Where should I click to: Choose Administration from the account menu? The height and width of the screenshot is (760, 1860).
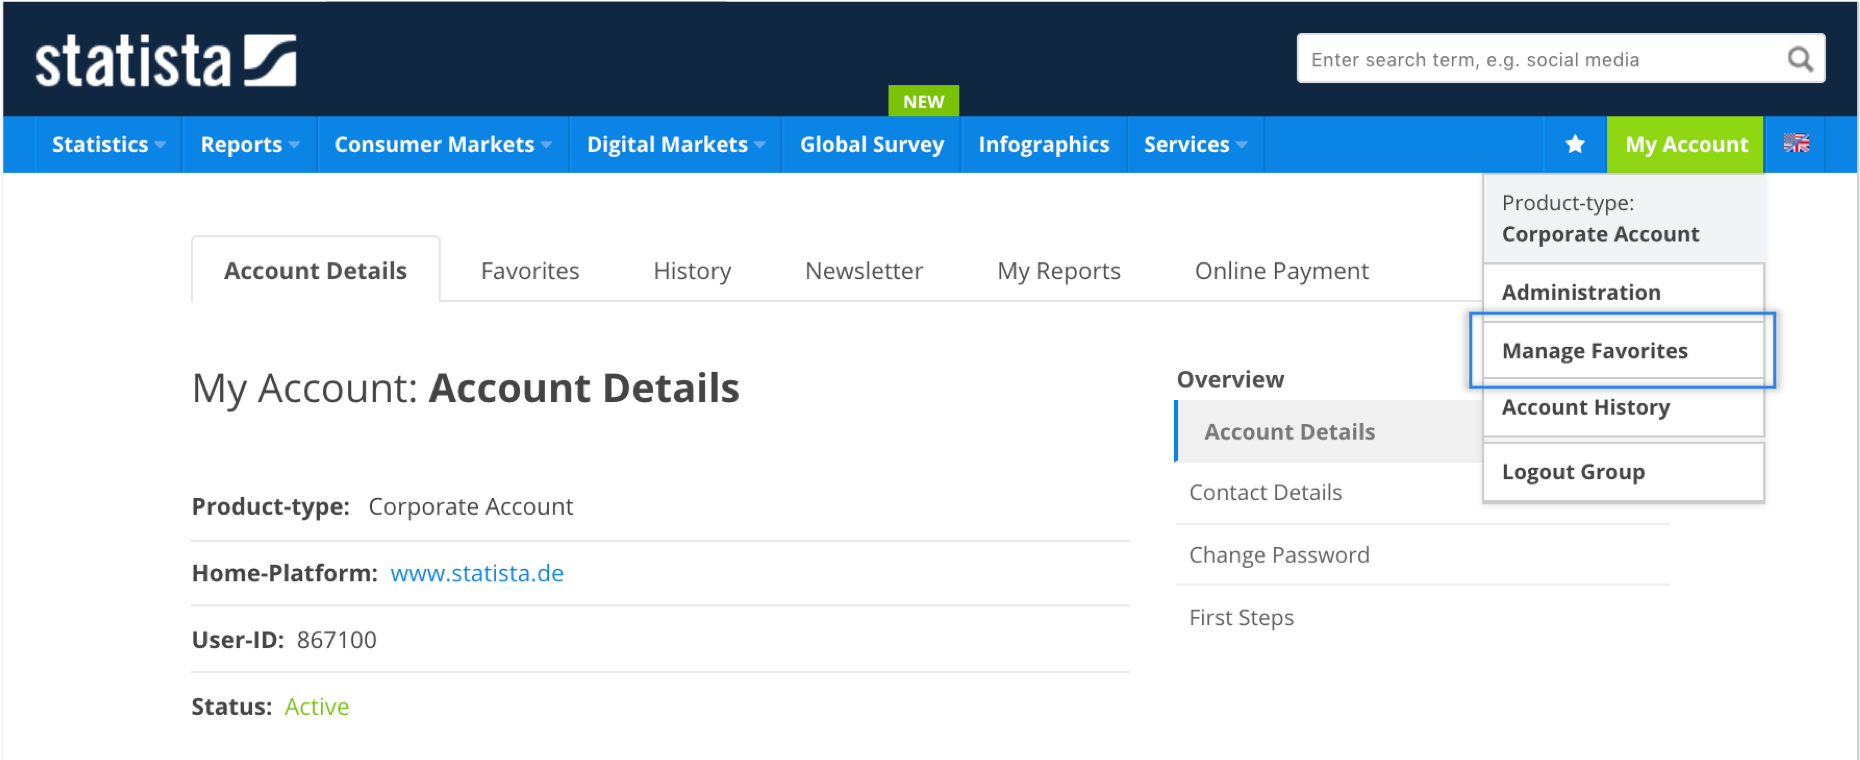tap(1580, 292)
